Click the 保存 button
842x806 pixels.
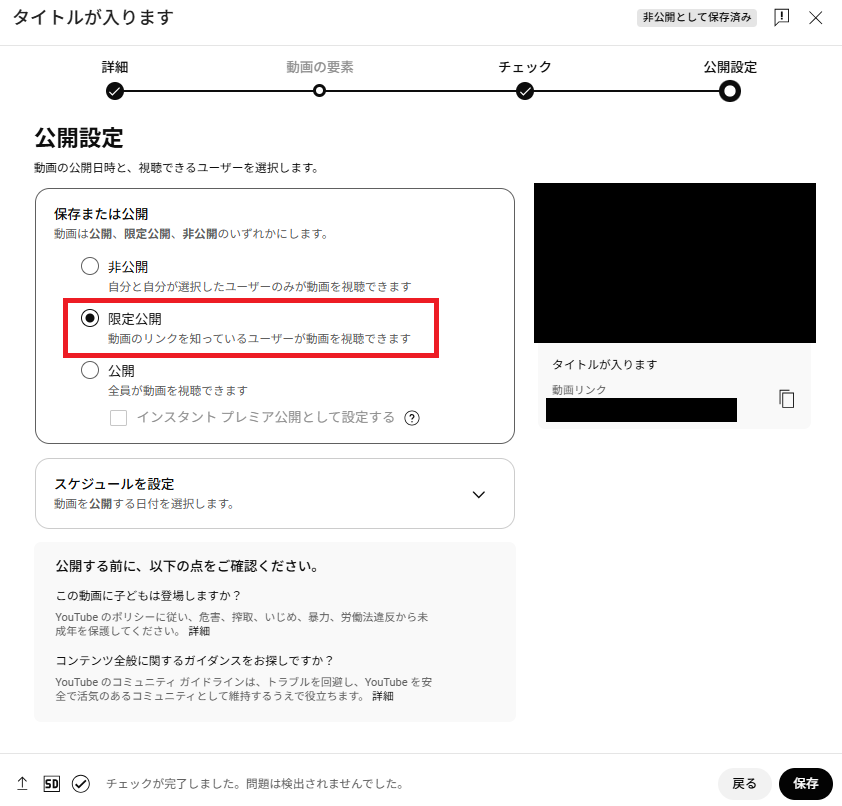(806, 784)
